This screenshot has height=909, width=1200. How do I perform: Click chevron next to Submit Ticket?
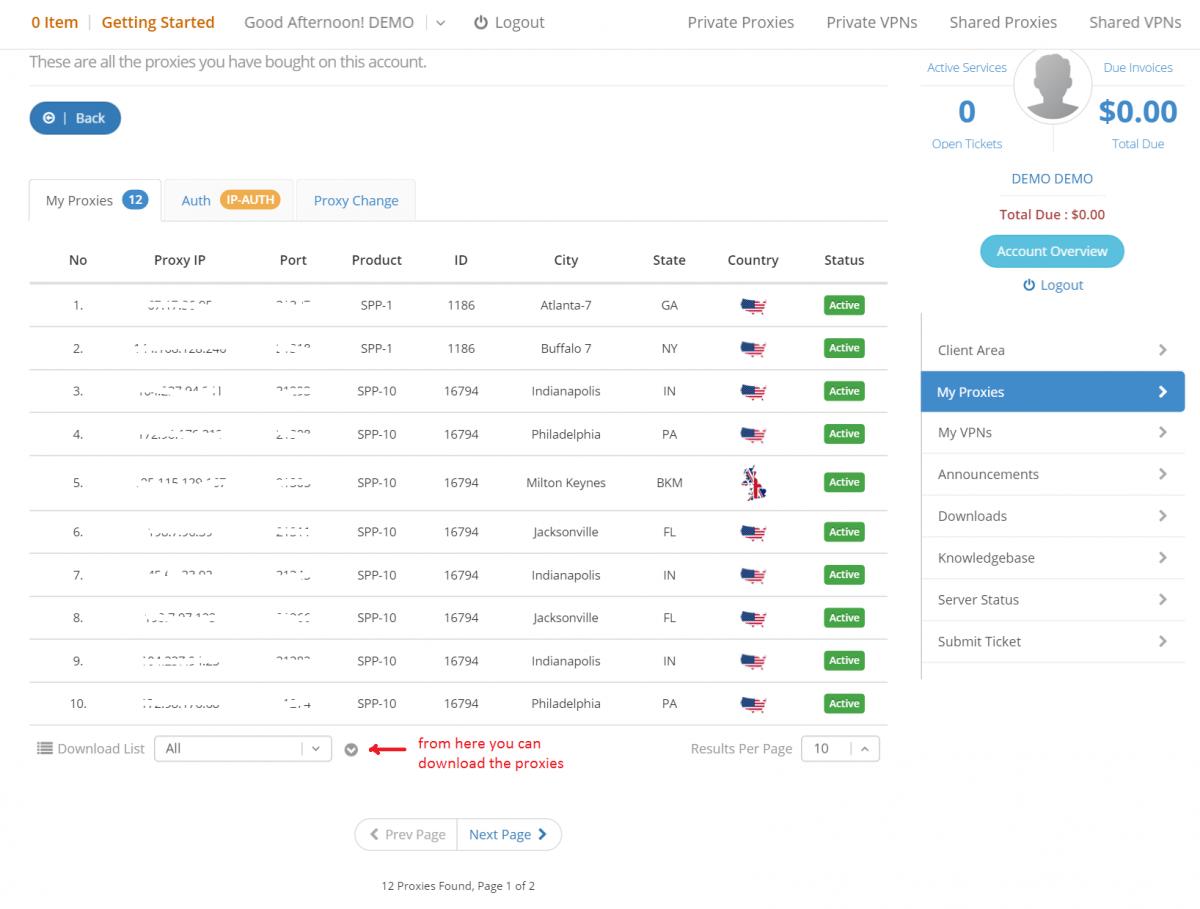coord(1163,642)
